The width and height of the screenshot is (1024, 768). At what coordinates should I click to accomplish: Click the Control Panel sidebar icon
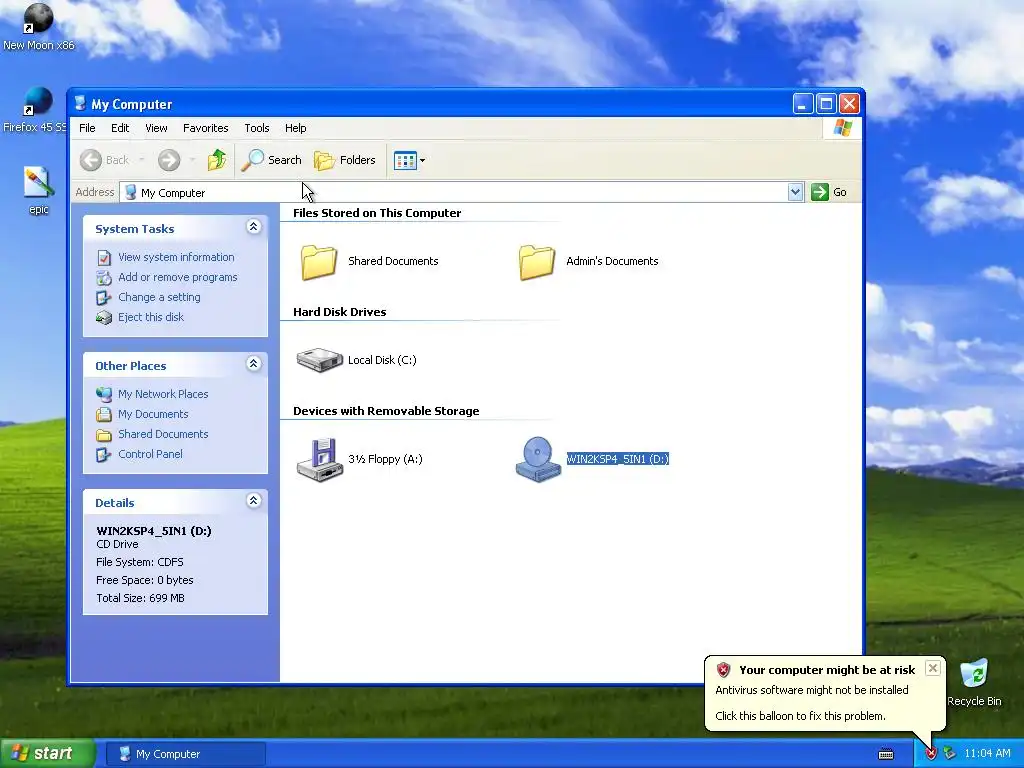tap(104, 455)
